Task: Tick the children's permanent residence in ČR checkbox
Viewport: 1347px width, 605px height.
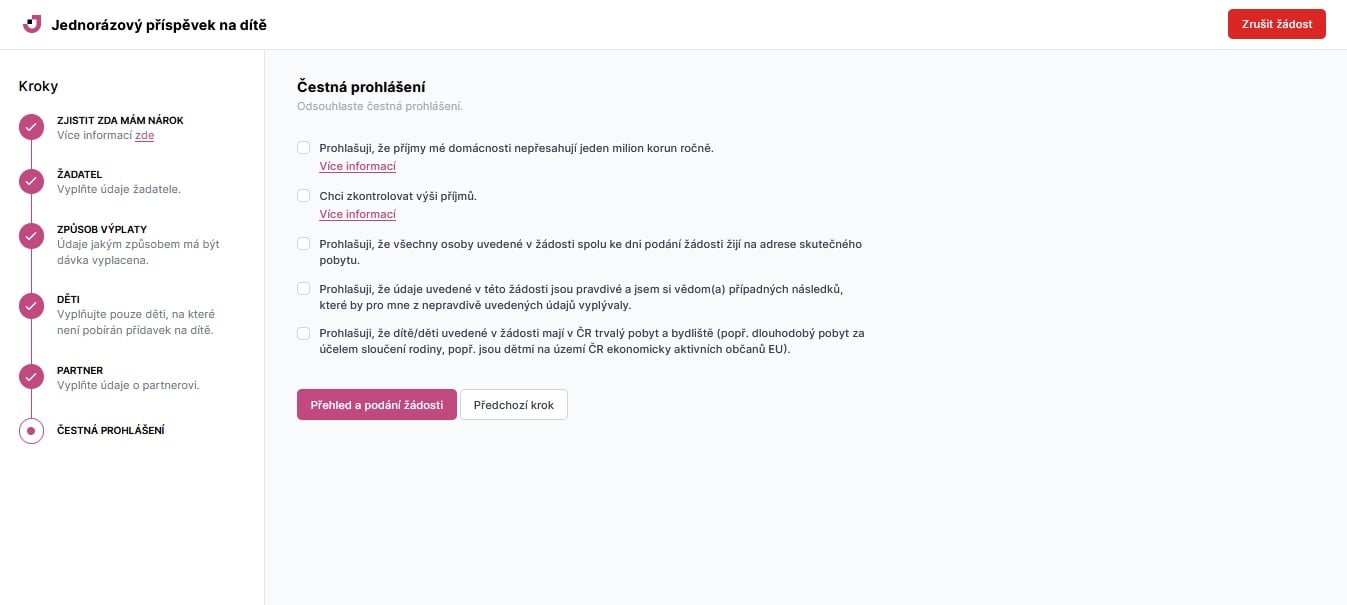Action: coord(304,334)
